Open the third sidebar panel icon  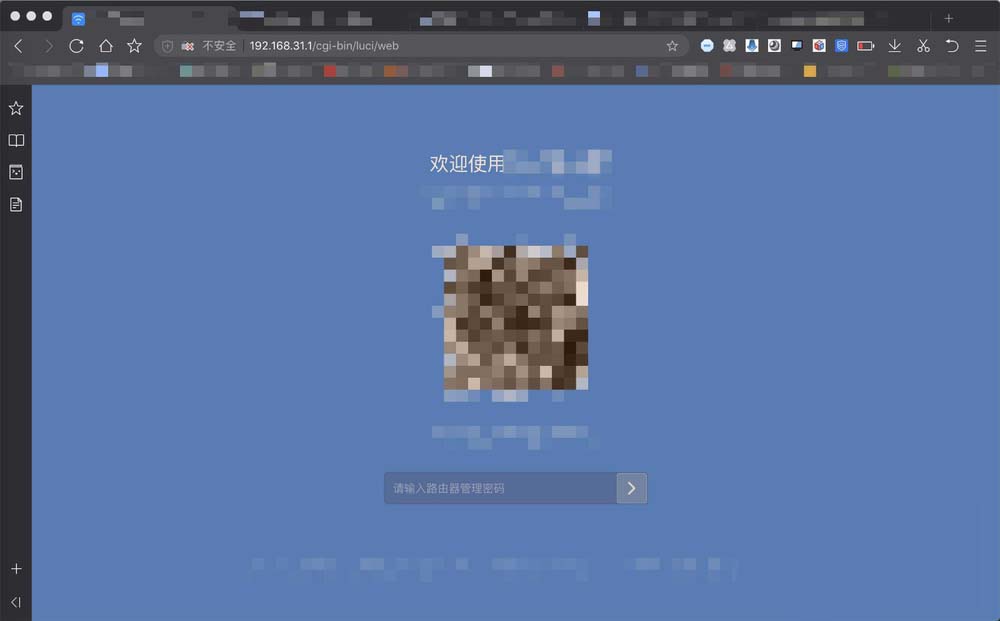[16, 172]
